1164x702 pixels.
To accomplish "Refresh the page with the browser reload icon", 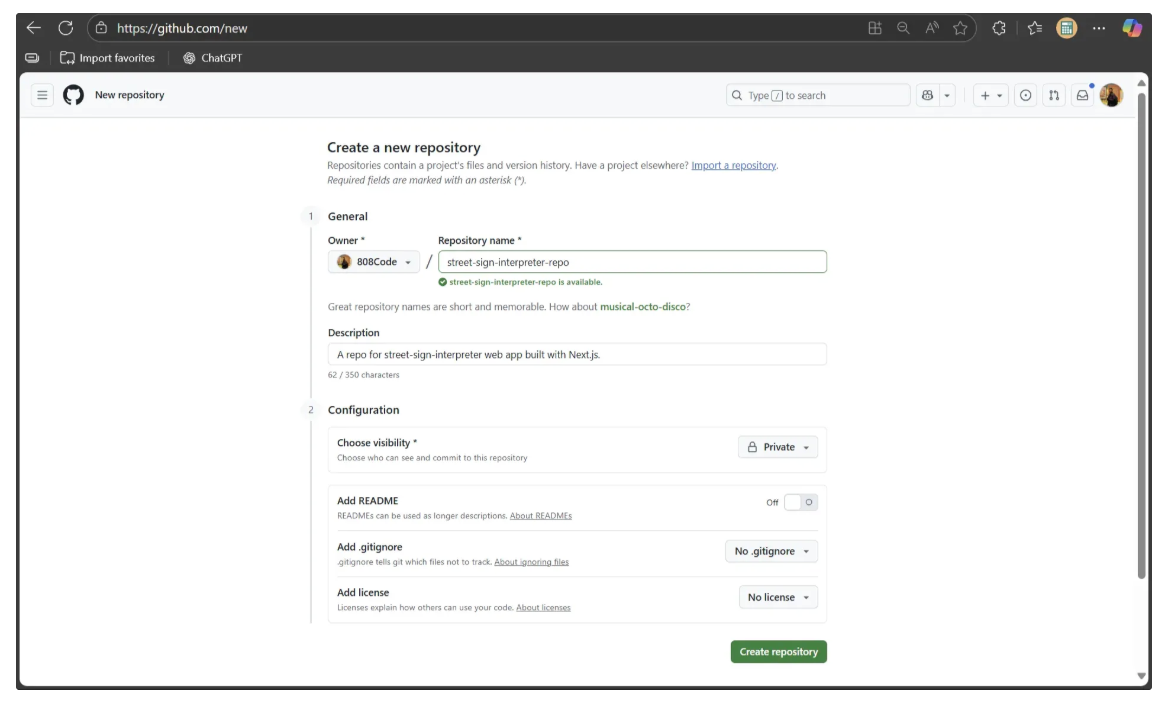I will pyautogui.click(x=66, y=28).
